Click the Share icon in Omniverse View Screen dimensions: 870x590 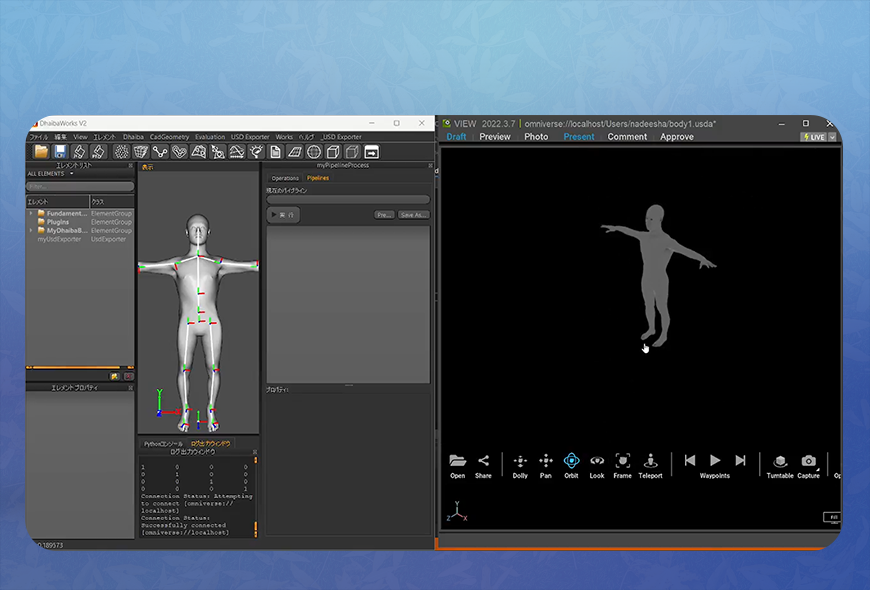click(x=483, y=461)
